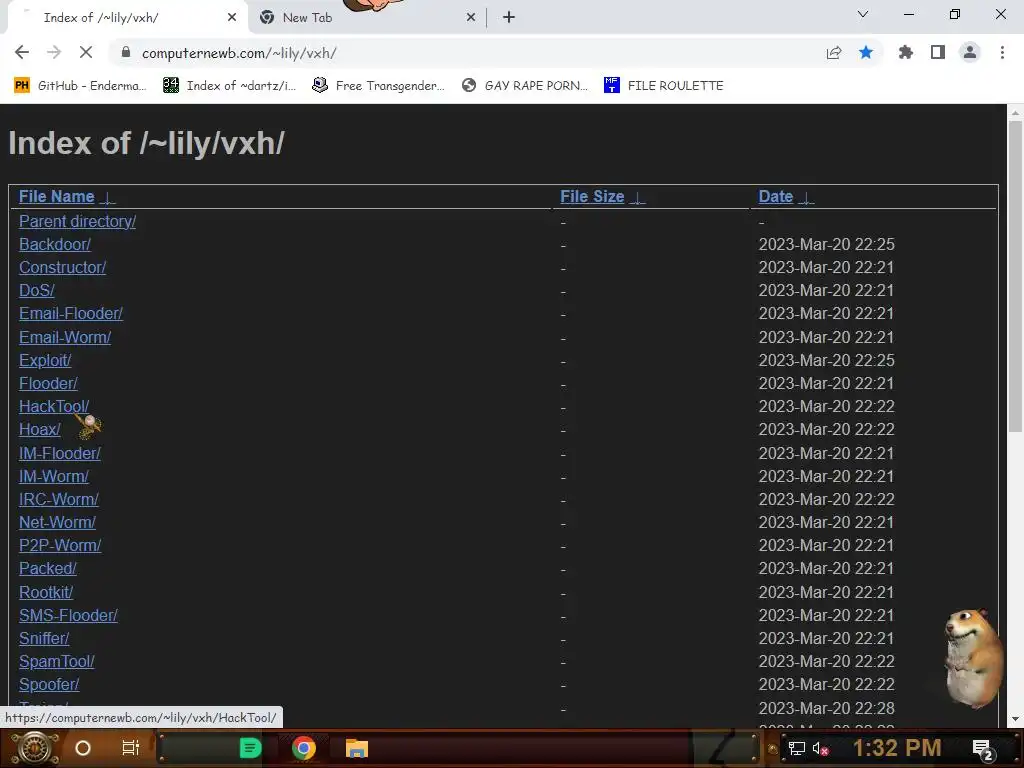
Task: Open the FILE ROULETTE bookmark
Action: 664,86
